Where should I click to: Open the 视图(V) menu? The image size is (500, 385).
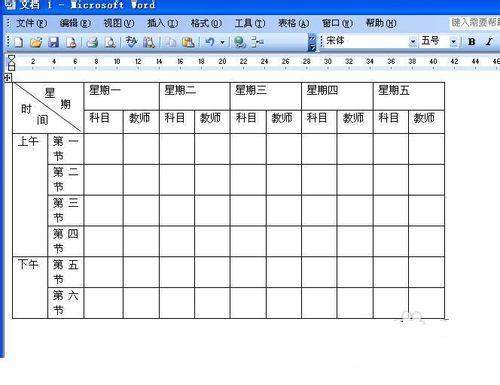click(119, 23)
